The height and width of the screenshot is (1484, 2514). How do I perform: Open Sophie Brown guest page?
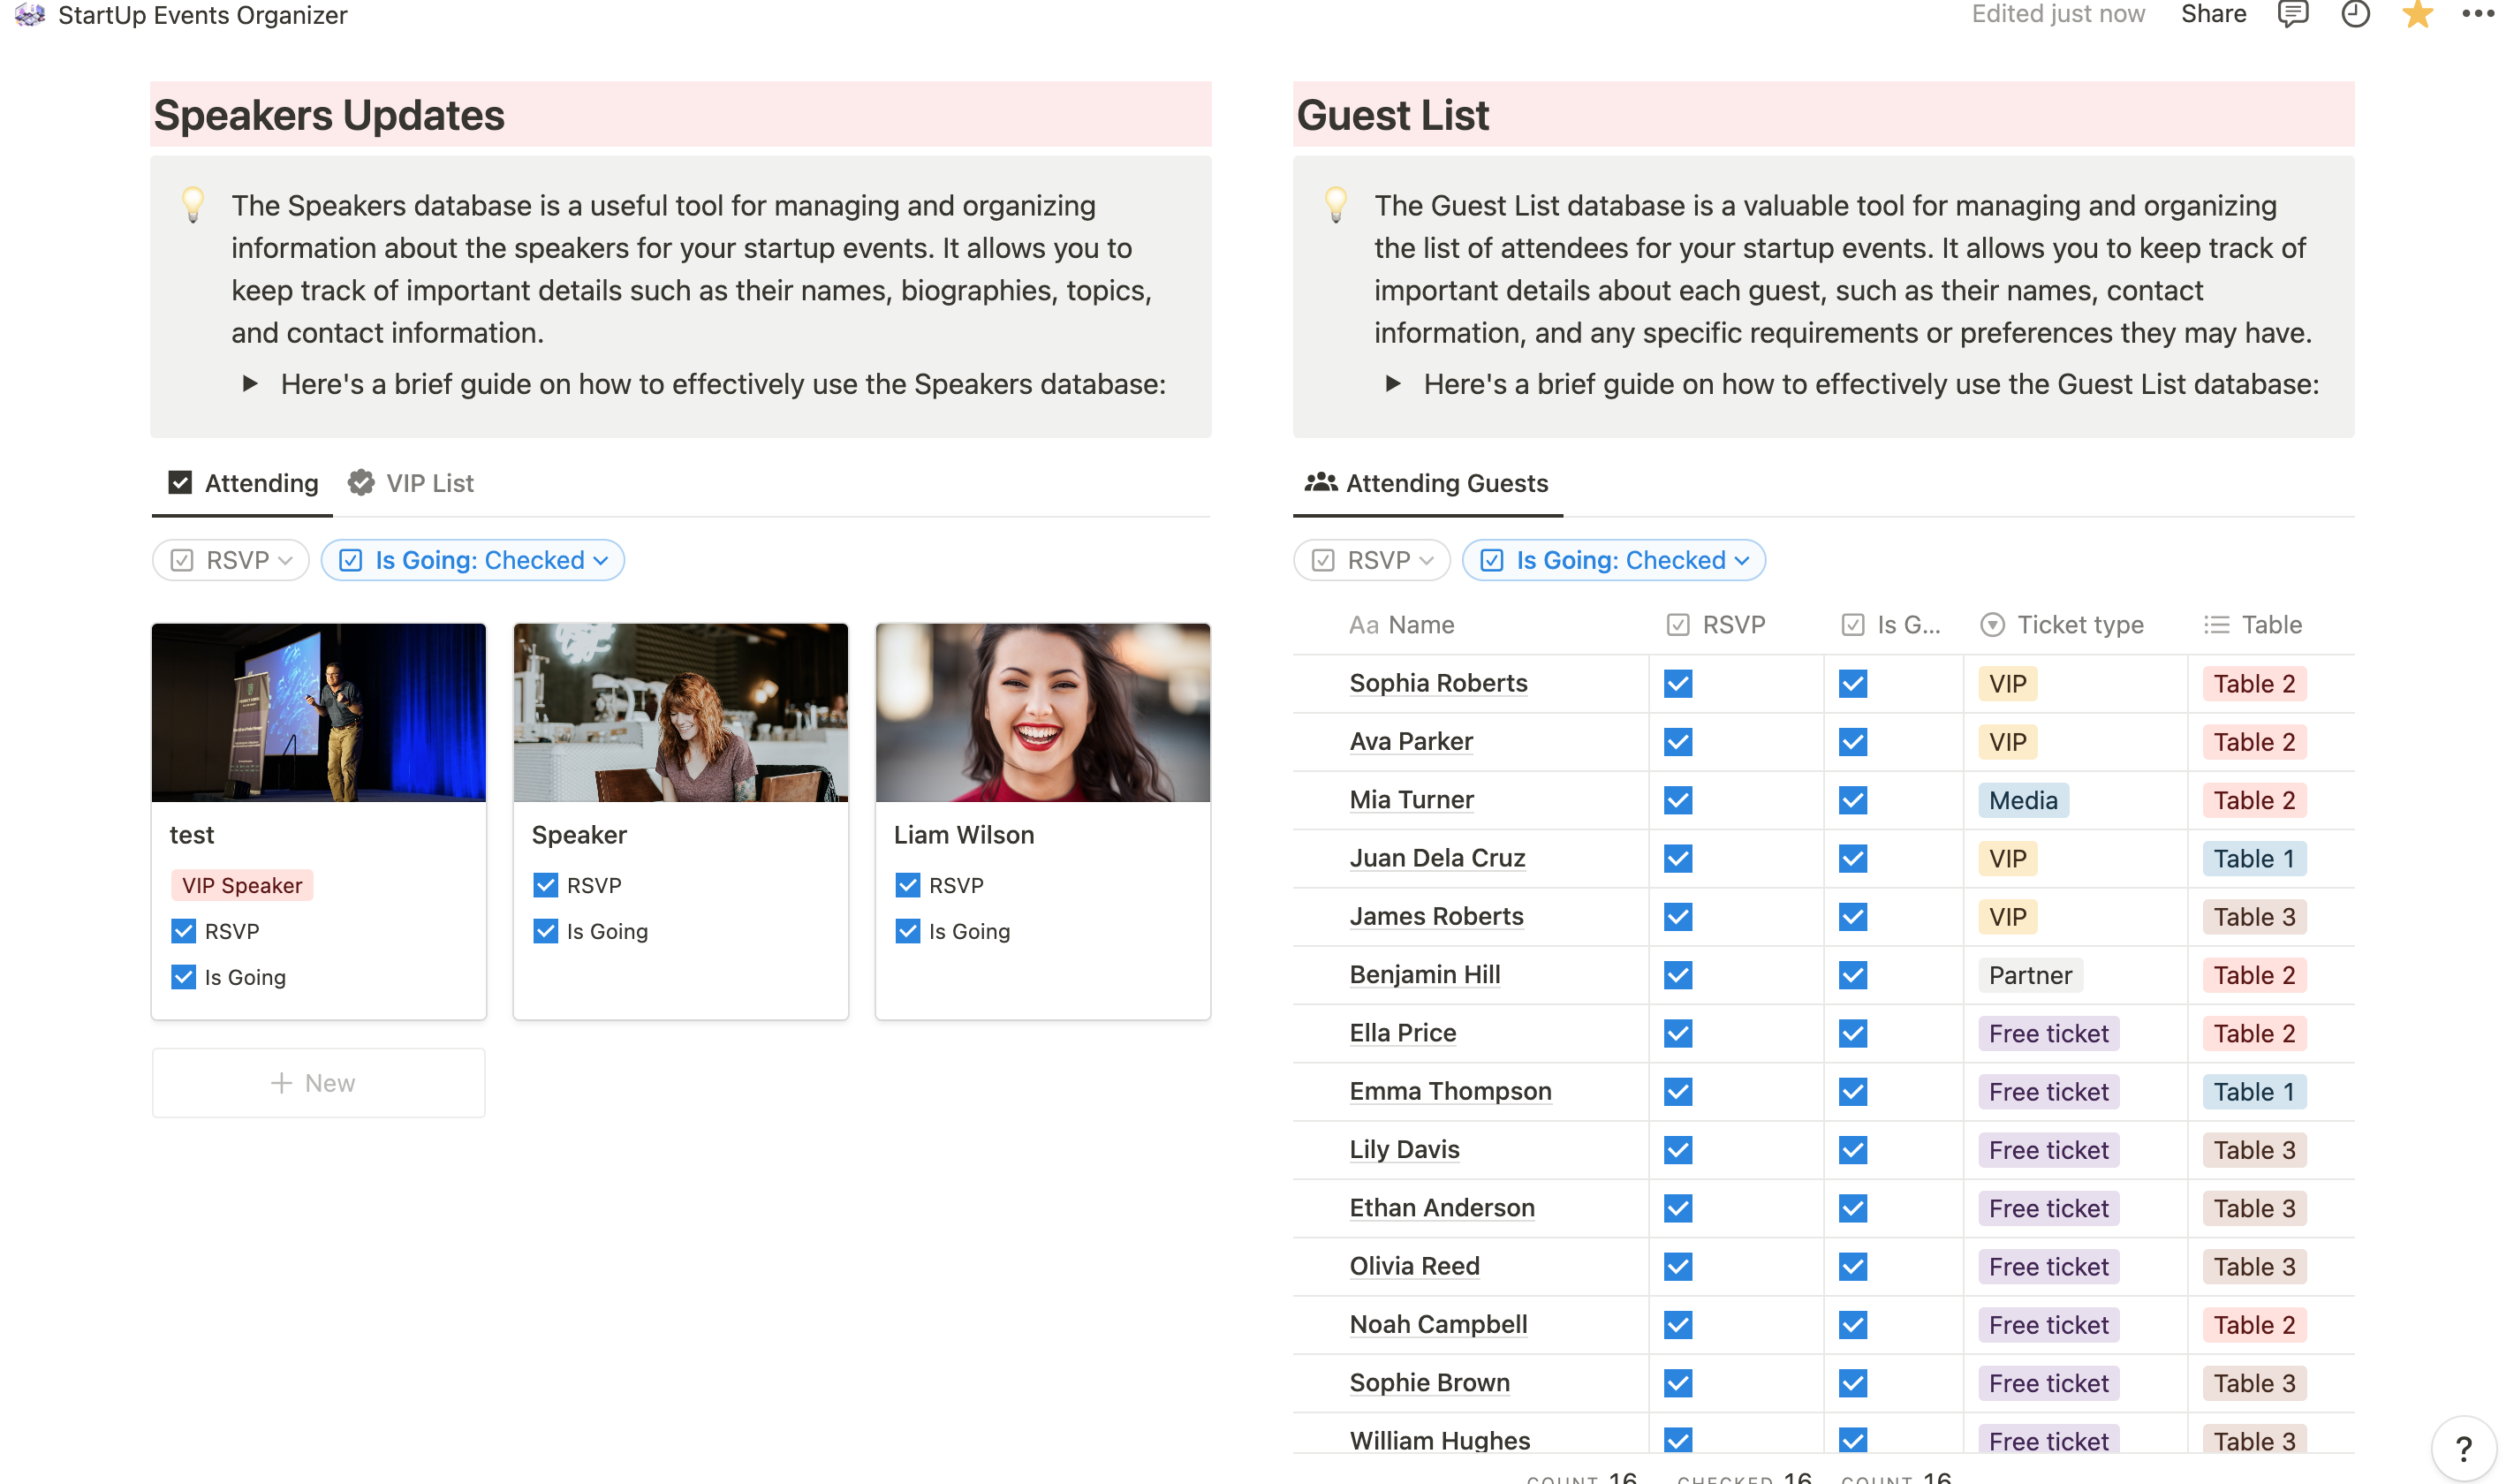[1429, 1382]
